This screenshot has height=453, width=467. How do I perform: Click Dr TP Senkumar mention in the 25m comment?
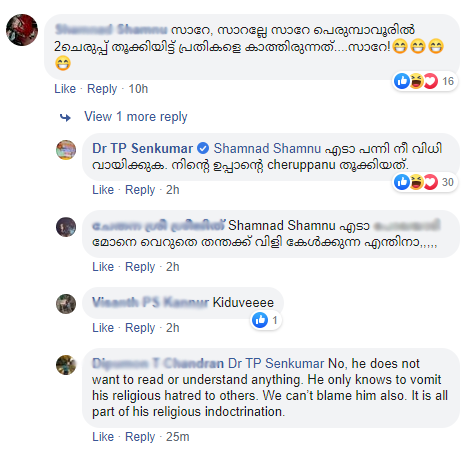(276, 363)
